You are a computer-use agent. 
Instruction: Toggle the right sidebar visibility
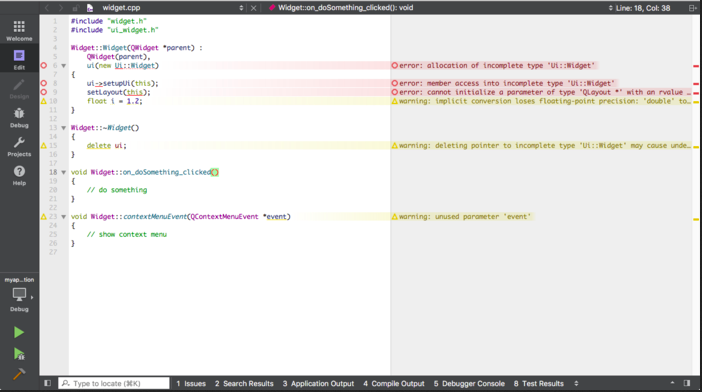(x=687, y=383)
